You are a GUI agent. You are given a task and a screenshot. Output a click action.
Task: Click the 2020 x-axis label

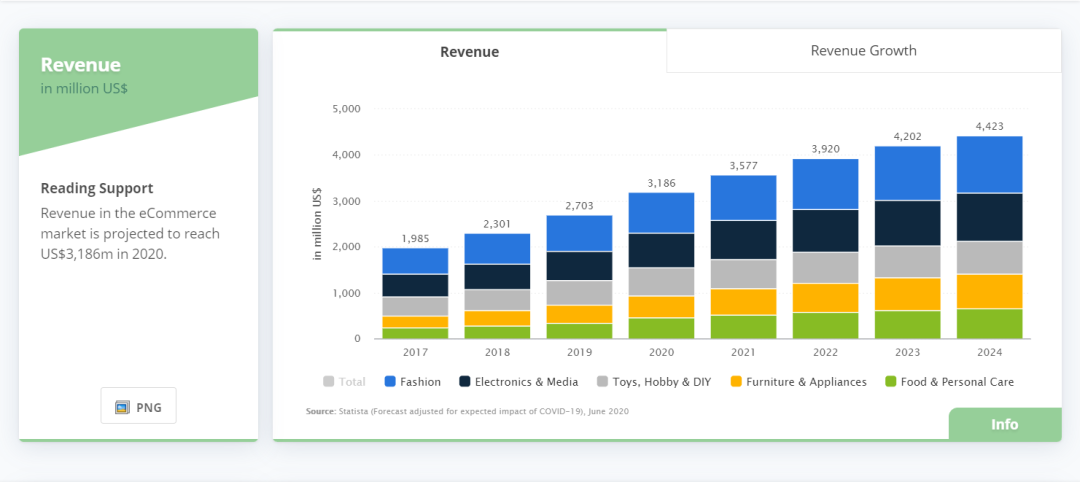661,352
